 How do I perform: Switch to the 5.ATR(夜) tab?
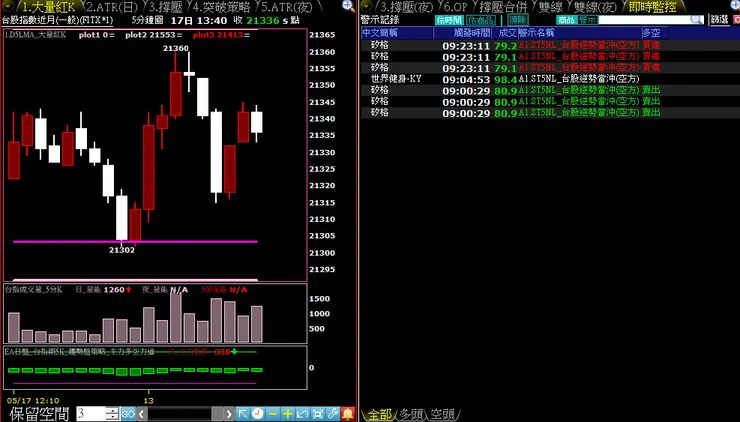(287, 7)
